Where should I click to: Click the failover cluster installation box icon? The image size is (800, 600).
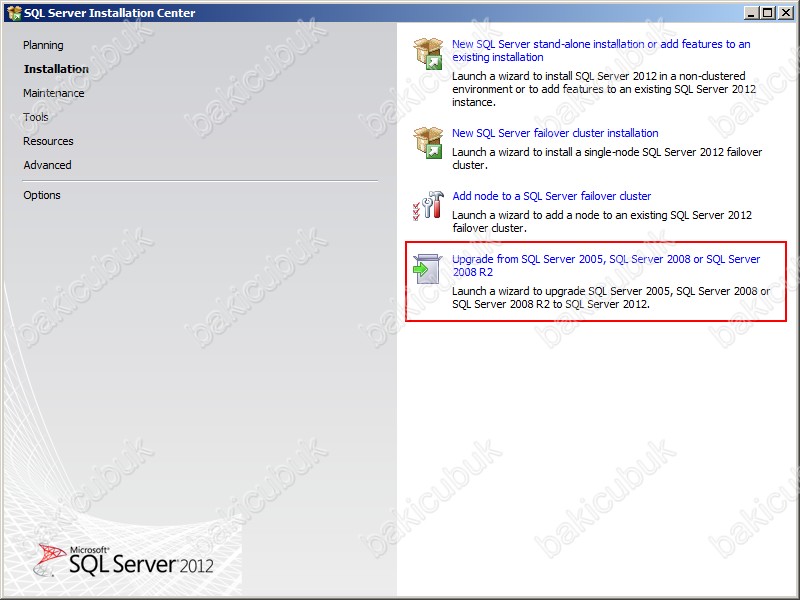coord(428,142)
